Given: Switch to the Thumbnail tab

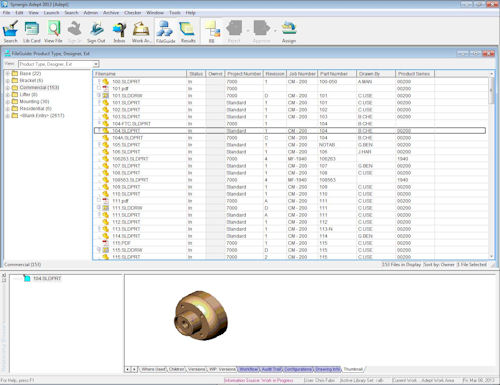Looking at the screenshot, I should 353,369.
